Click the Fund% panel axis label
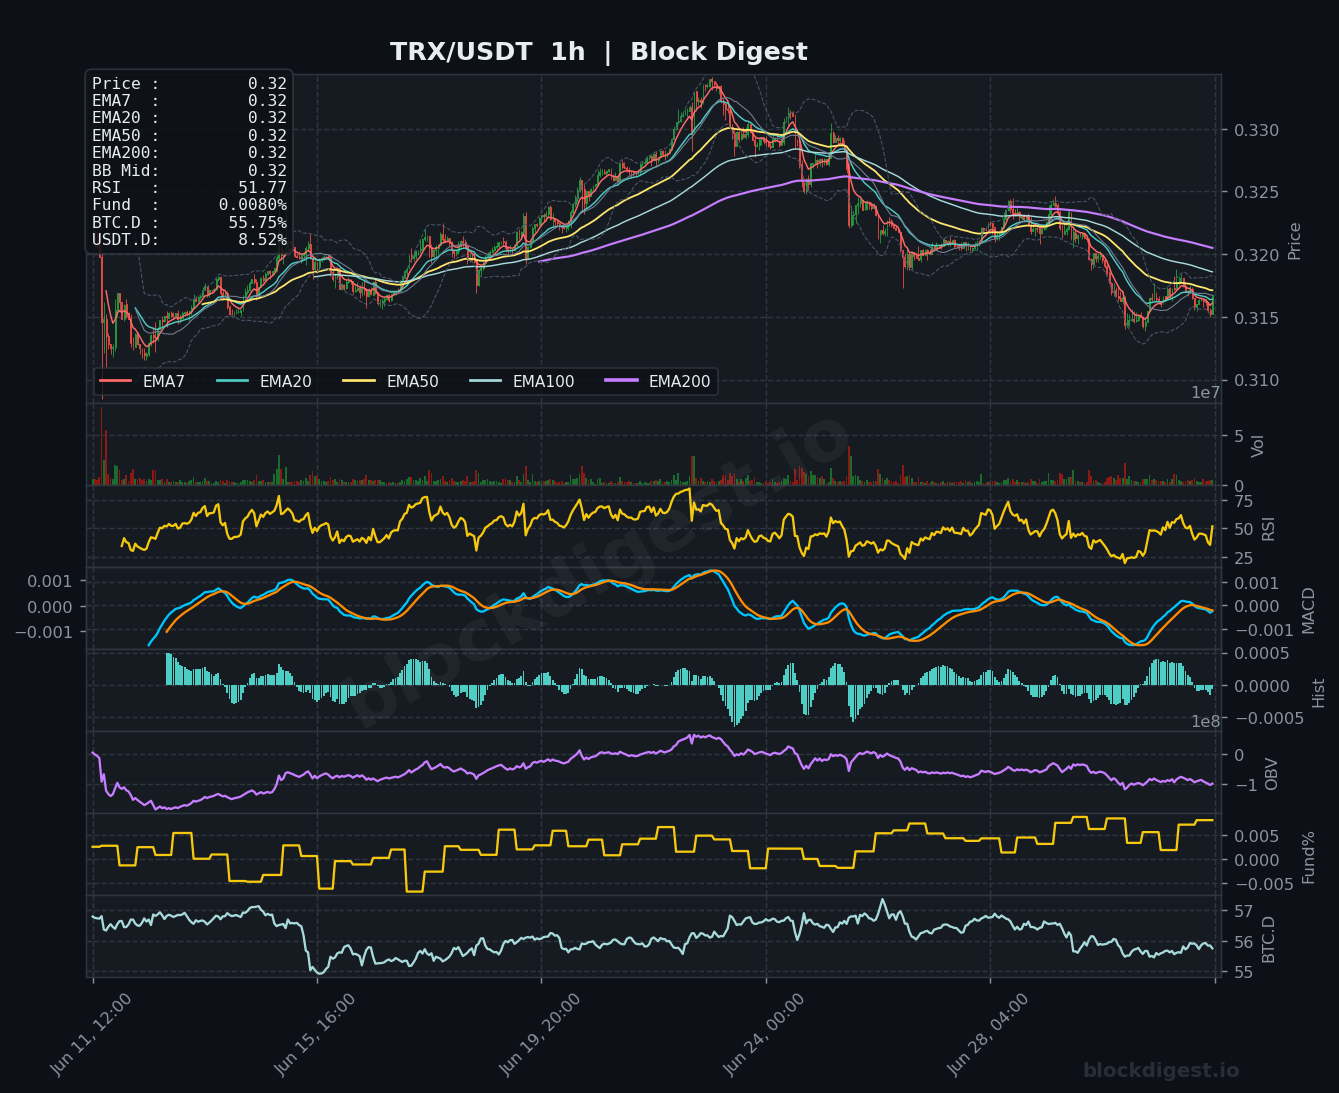This screenshot has height=1093, width=1339. pyautogui.click(x=1308, y=857)
